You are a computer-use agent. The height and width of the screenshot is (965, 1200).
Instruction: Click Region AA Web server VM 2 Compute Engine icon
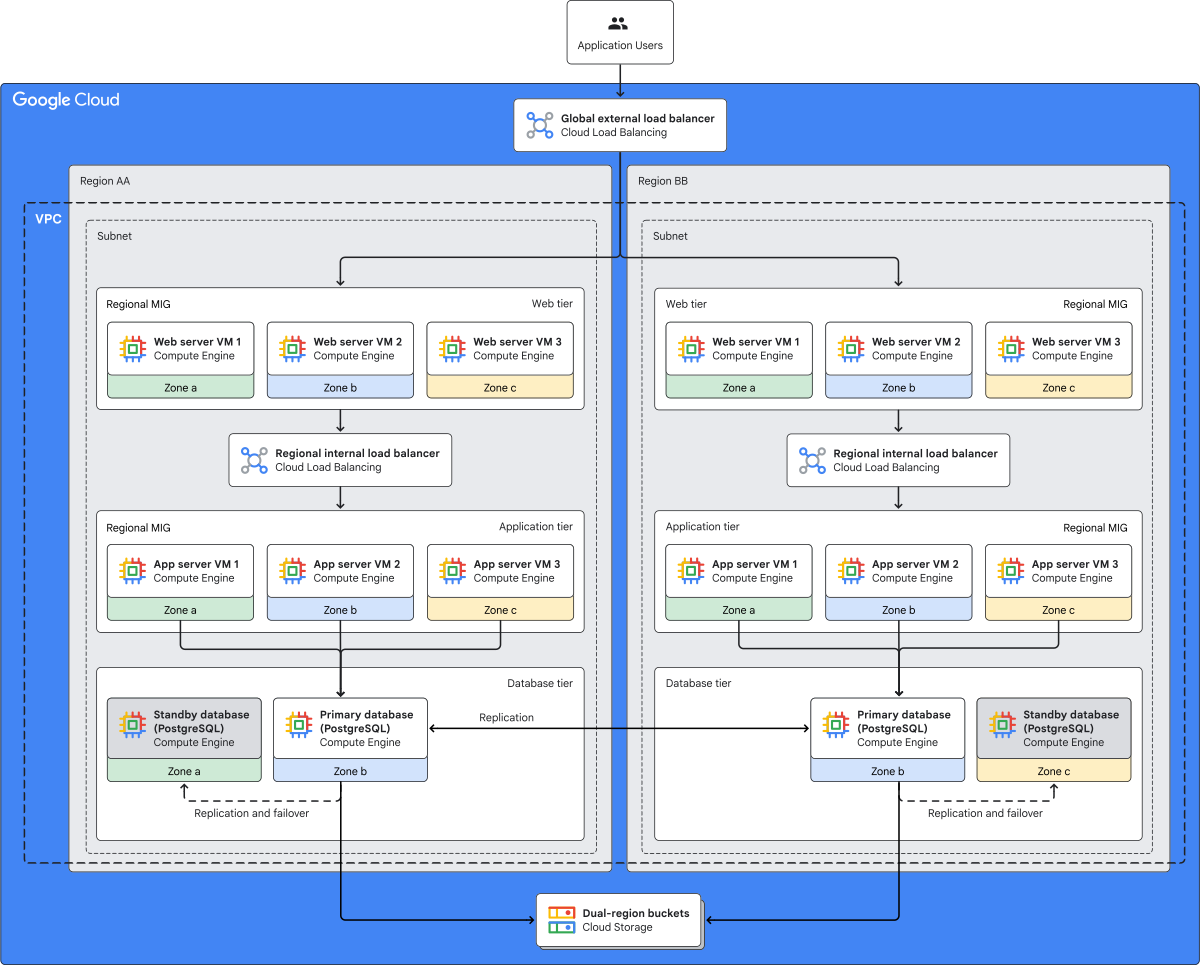tap(292, 348)
